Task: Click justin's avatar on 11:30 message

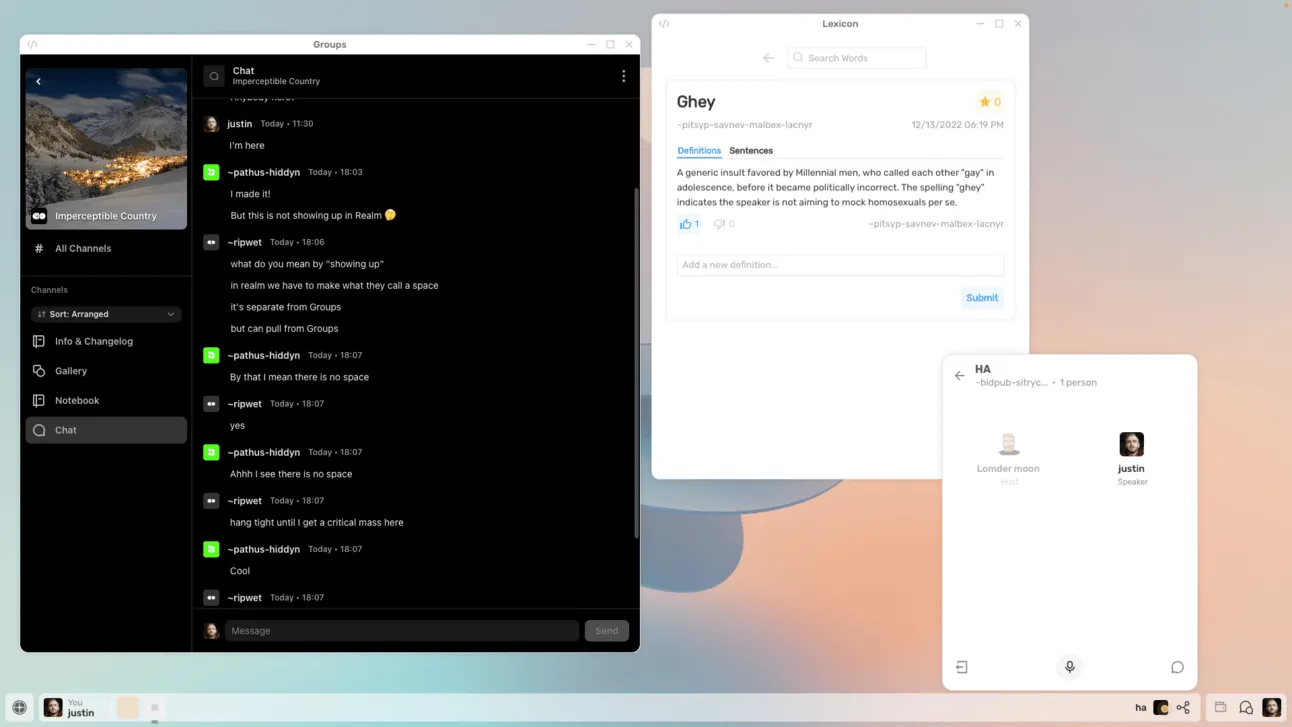Action: point(211,124)
